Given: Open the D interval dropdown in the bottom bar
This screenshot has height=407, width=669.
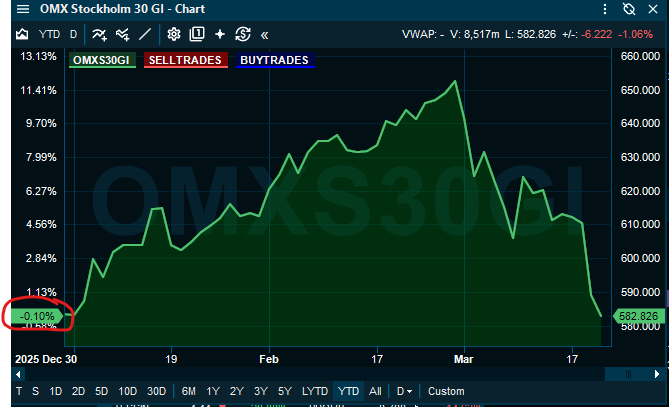Looking at the screenshot, I should 404,391.
